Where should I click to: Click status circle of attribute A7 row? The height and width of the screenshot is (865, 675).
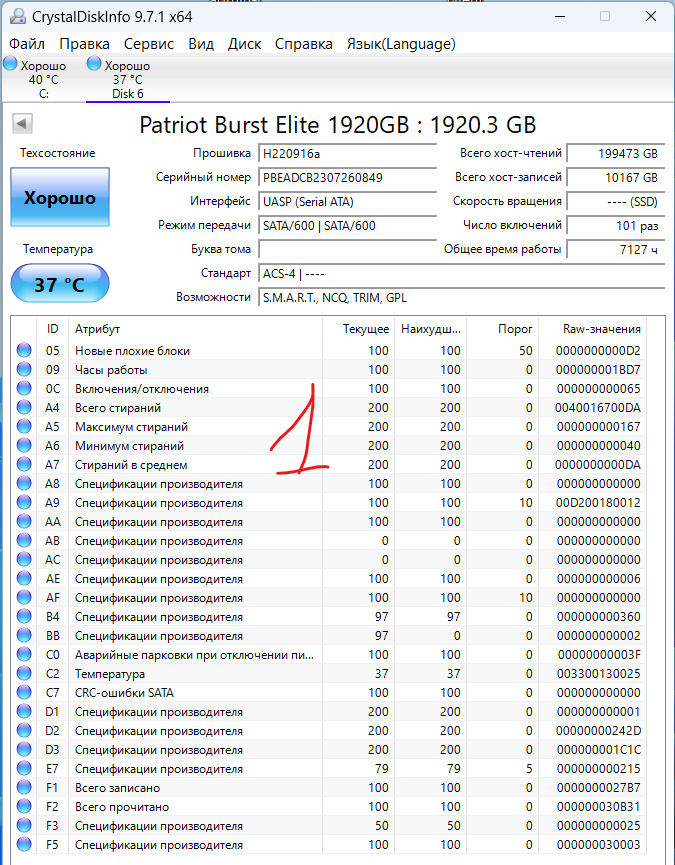coord(24,464)
